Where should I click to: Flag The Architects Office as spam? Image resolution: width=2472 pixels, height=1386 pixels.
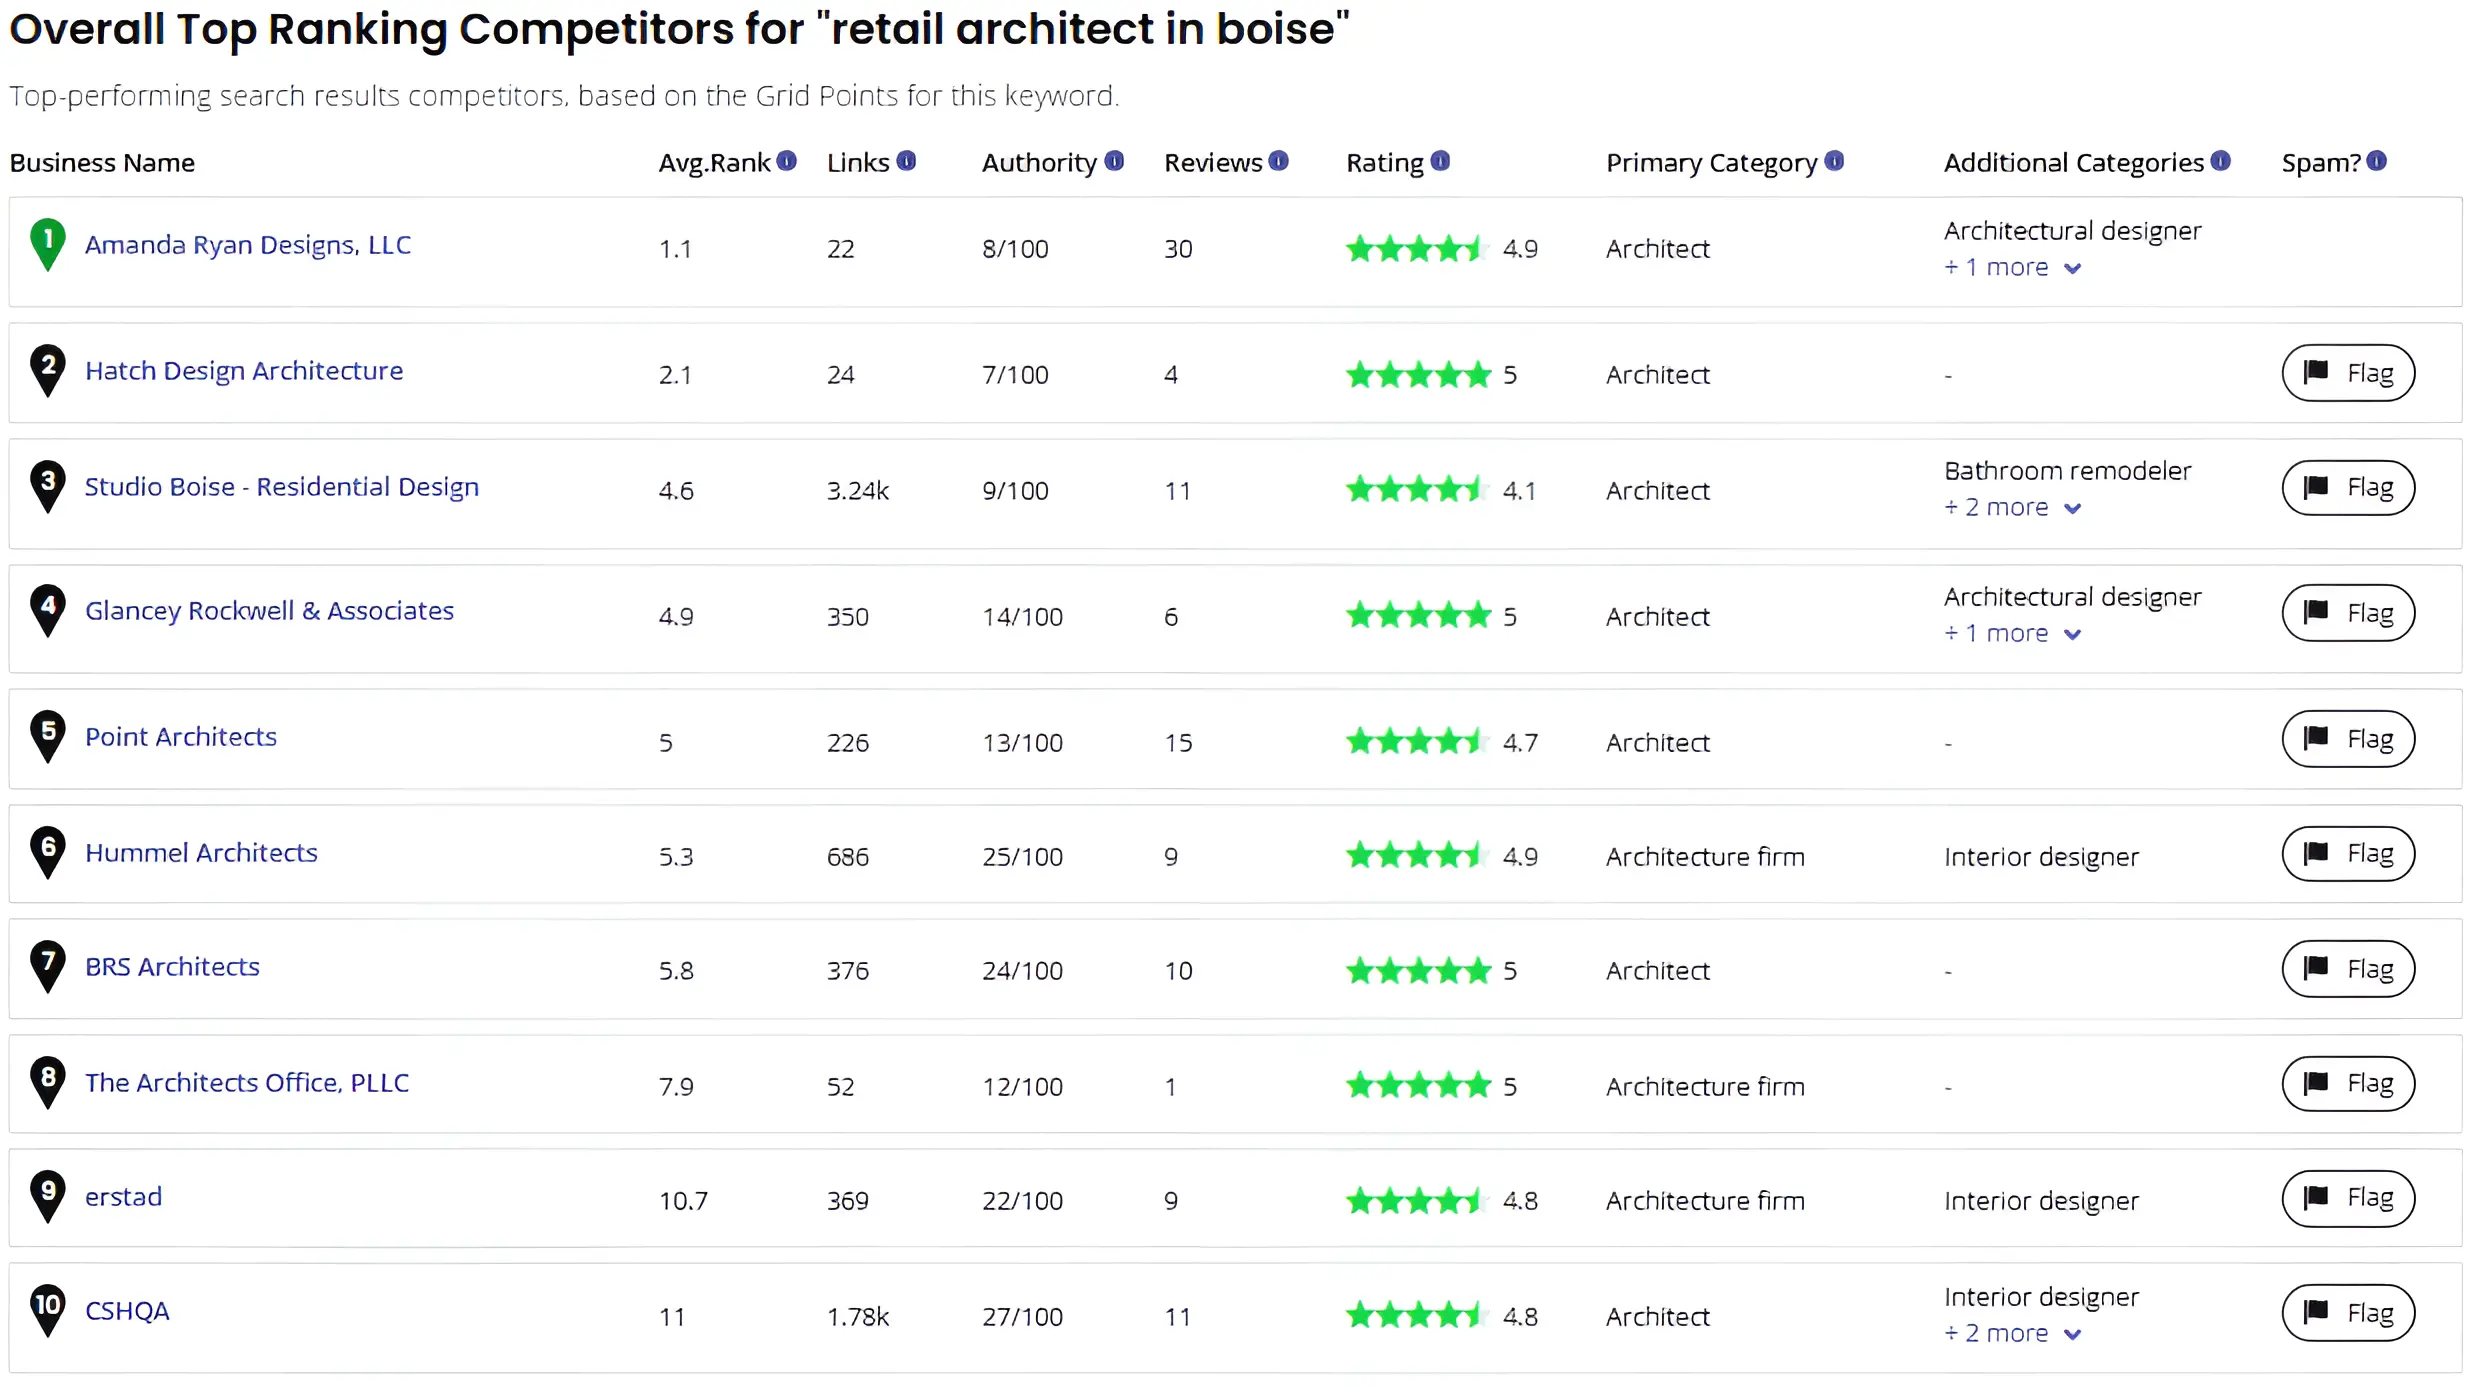click(x=2348, y=1083)
